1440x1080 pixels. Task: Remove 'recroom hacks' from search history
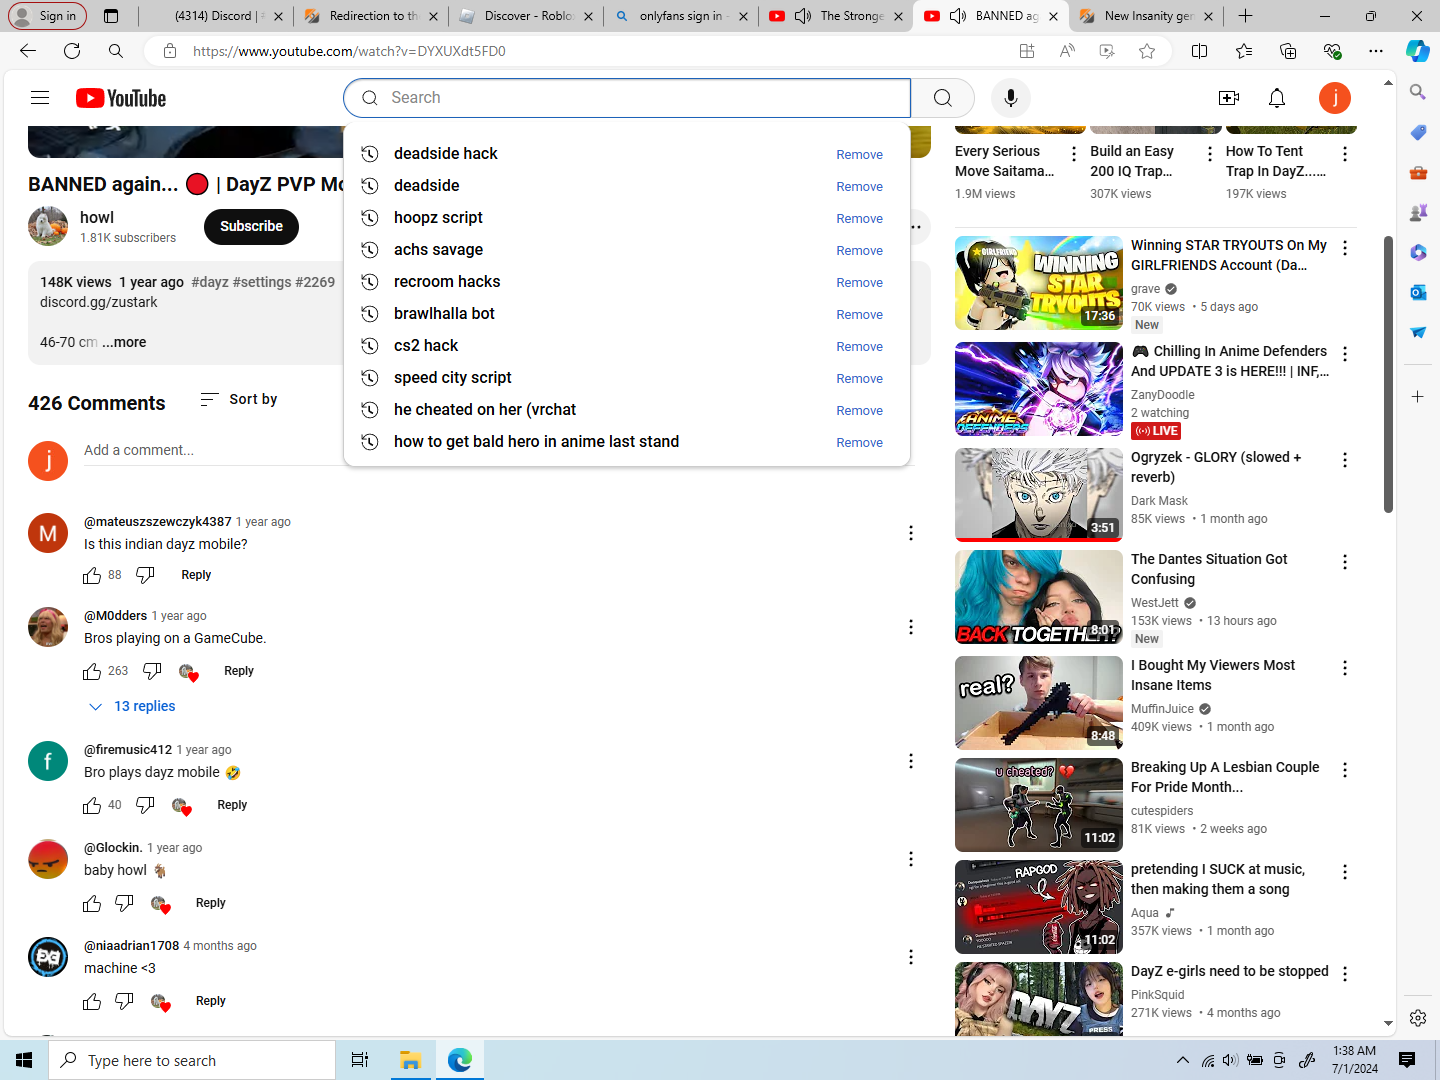860,283
